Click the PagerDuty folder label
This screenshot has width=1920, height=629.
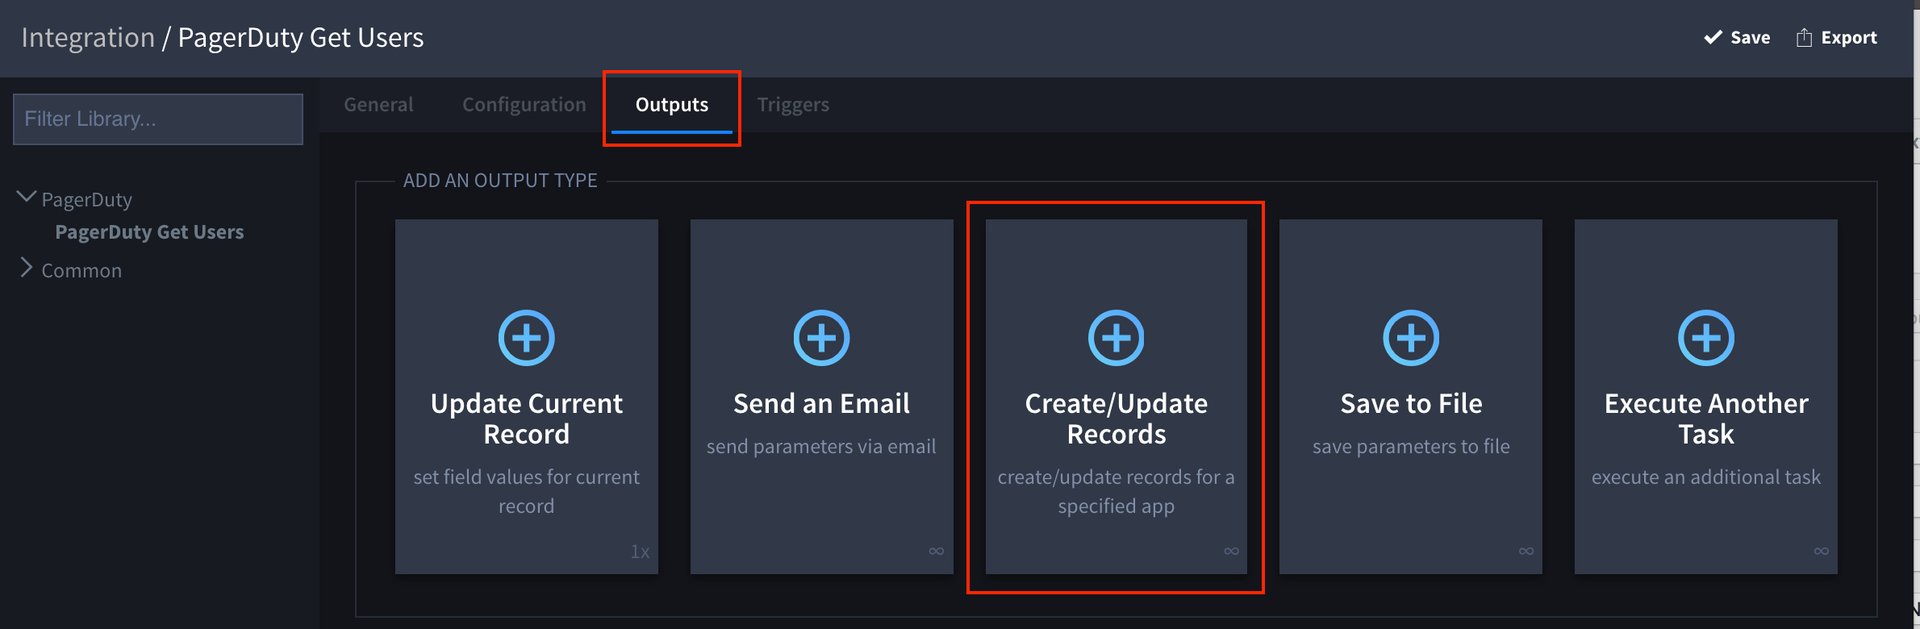(87, 200)
